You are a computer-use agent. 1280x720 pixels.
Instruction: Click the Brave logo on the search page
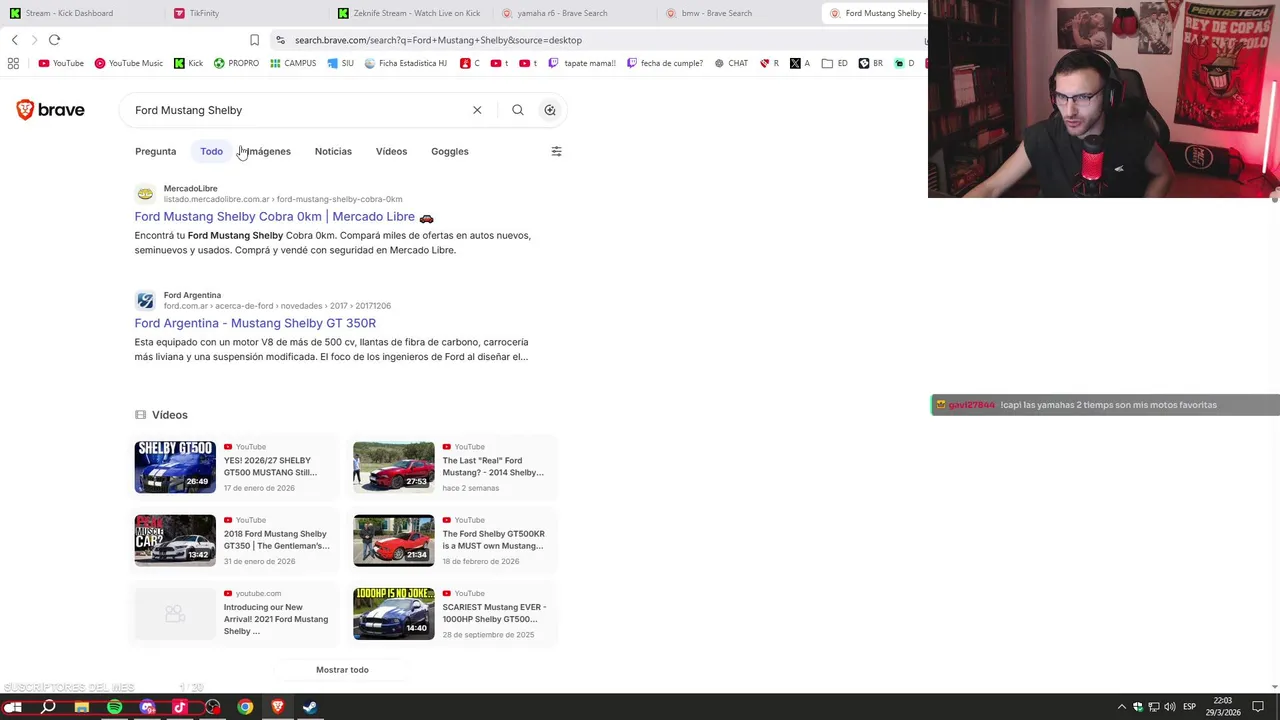50,110
